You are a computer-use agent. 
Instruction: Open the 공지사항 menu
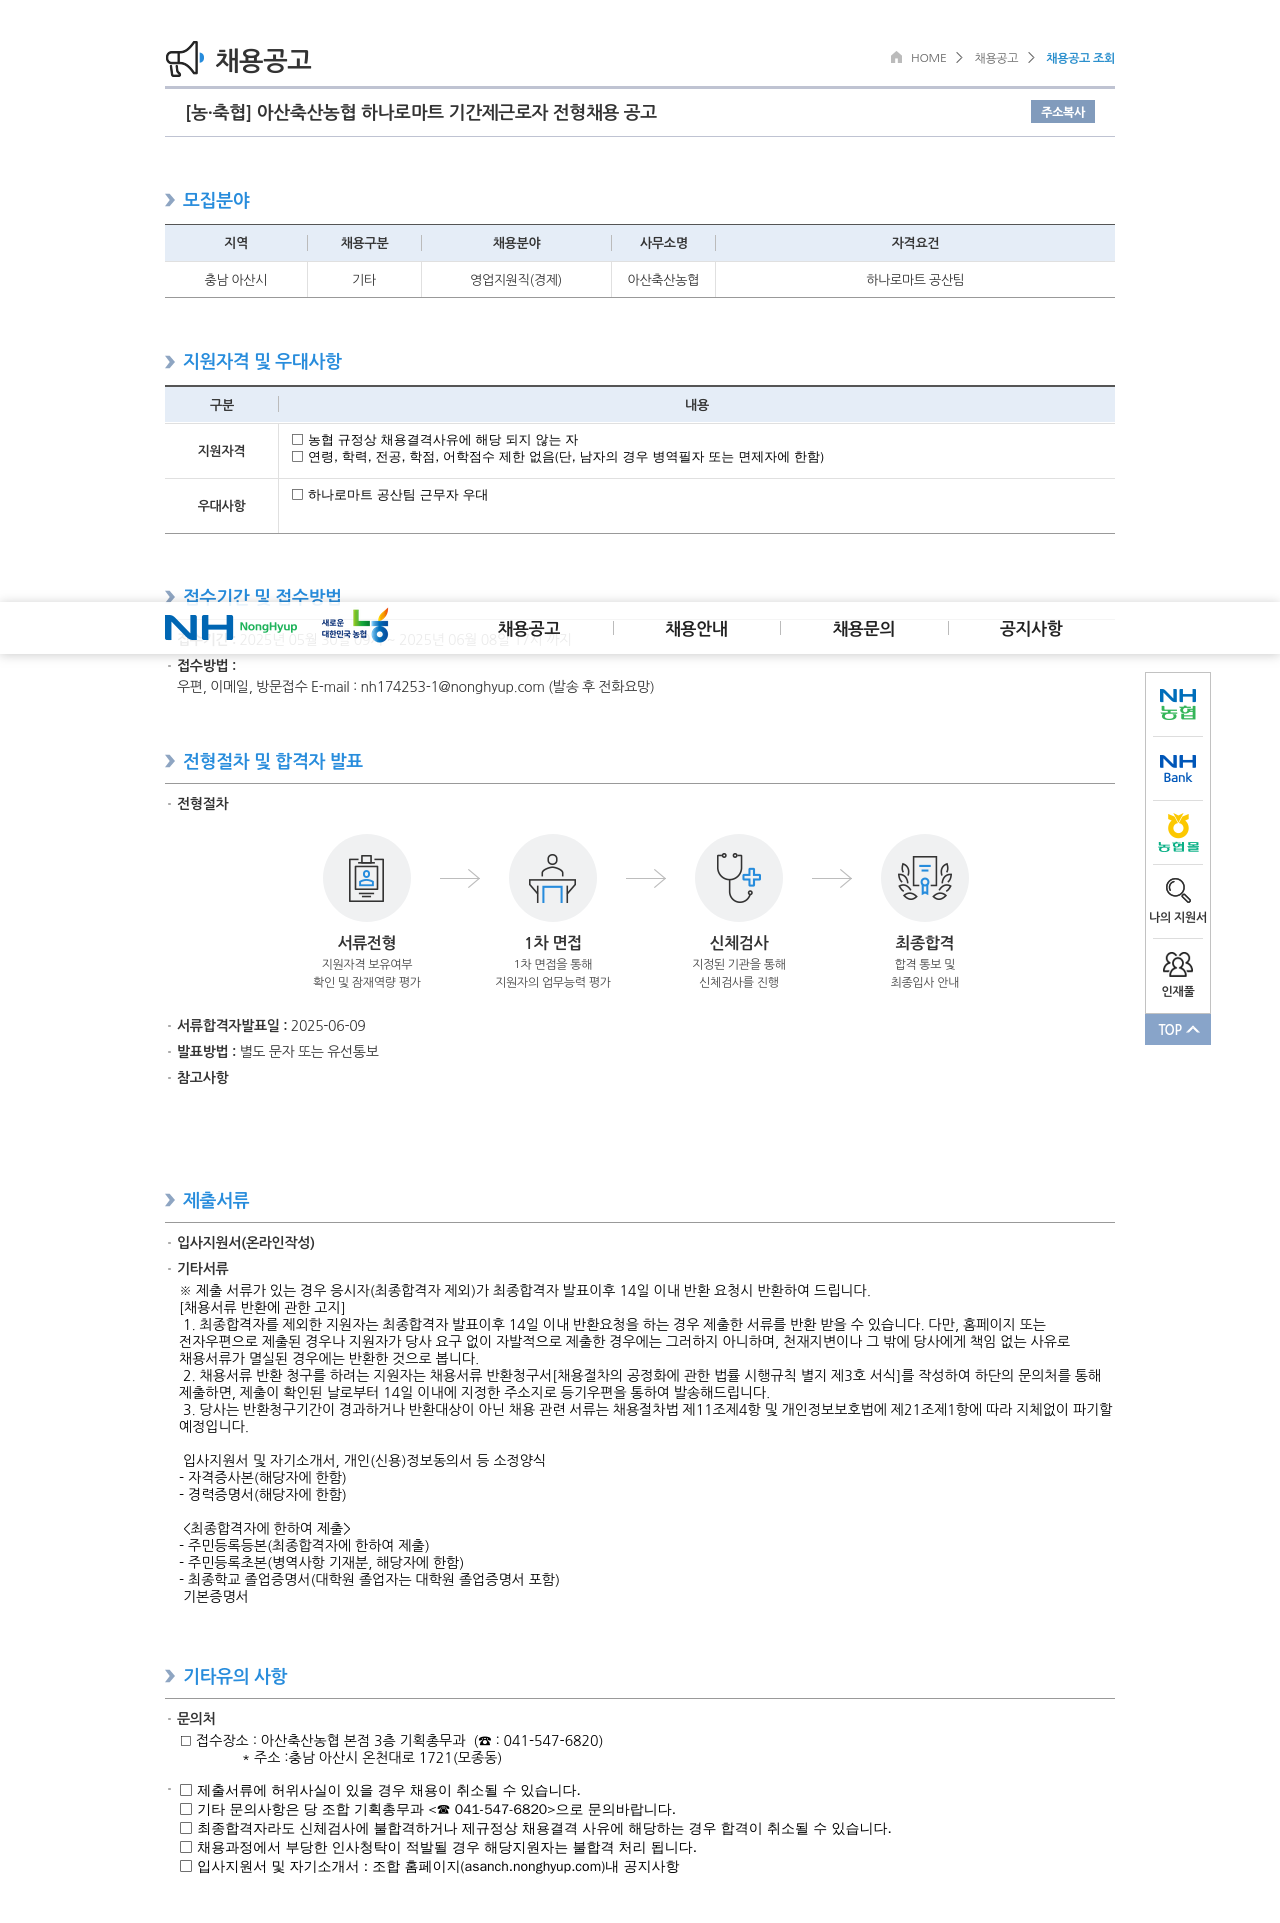(1031, 628)
